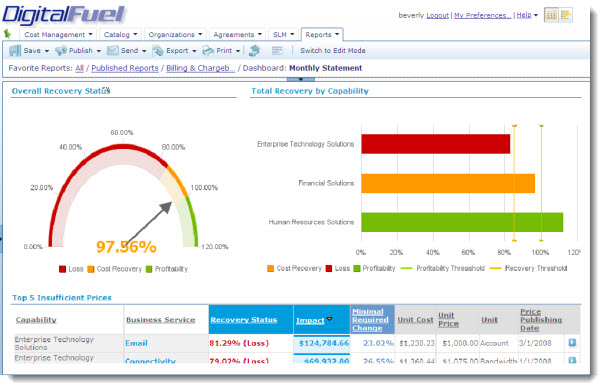Open My Preferences link
This screenshot has height=390, width=605.
[x=482, y=15]
